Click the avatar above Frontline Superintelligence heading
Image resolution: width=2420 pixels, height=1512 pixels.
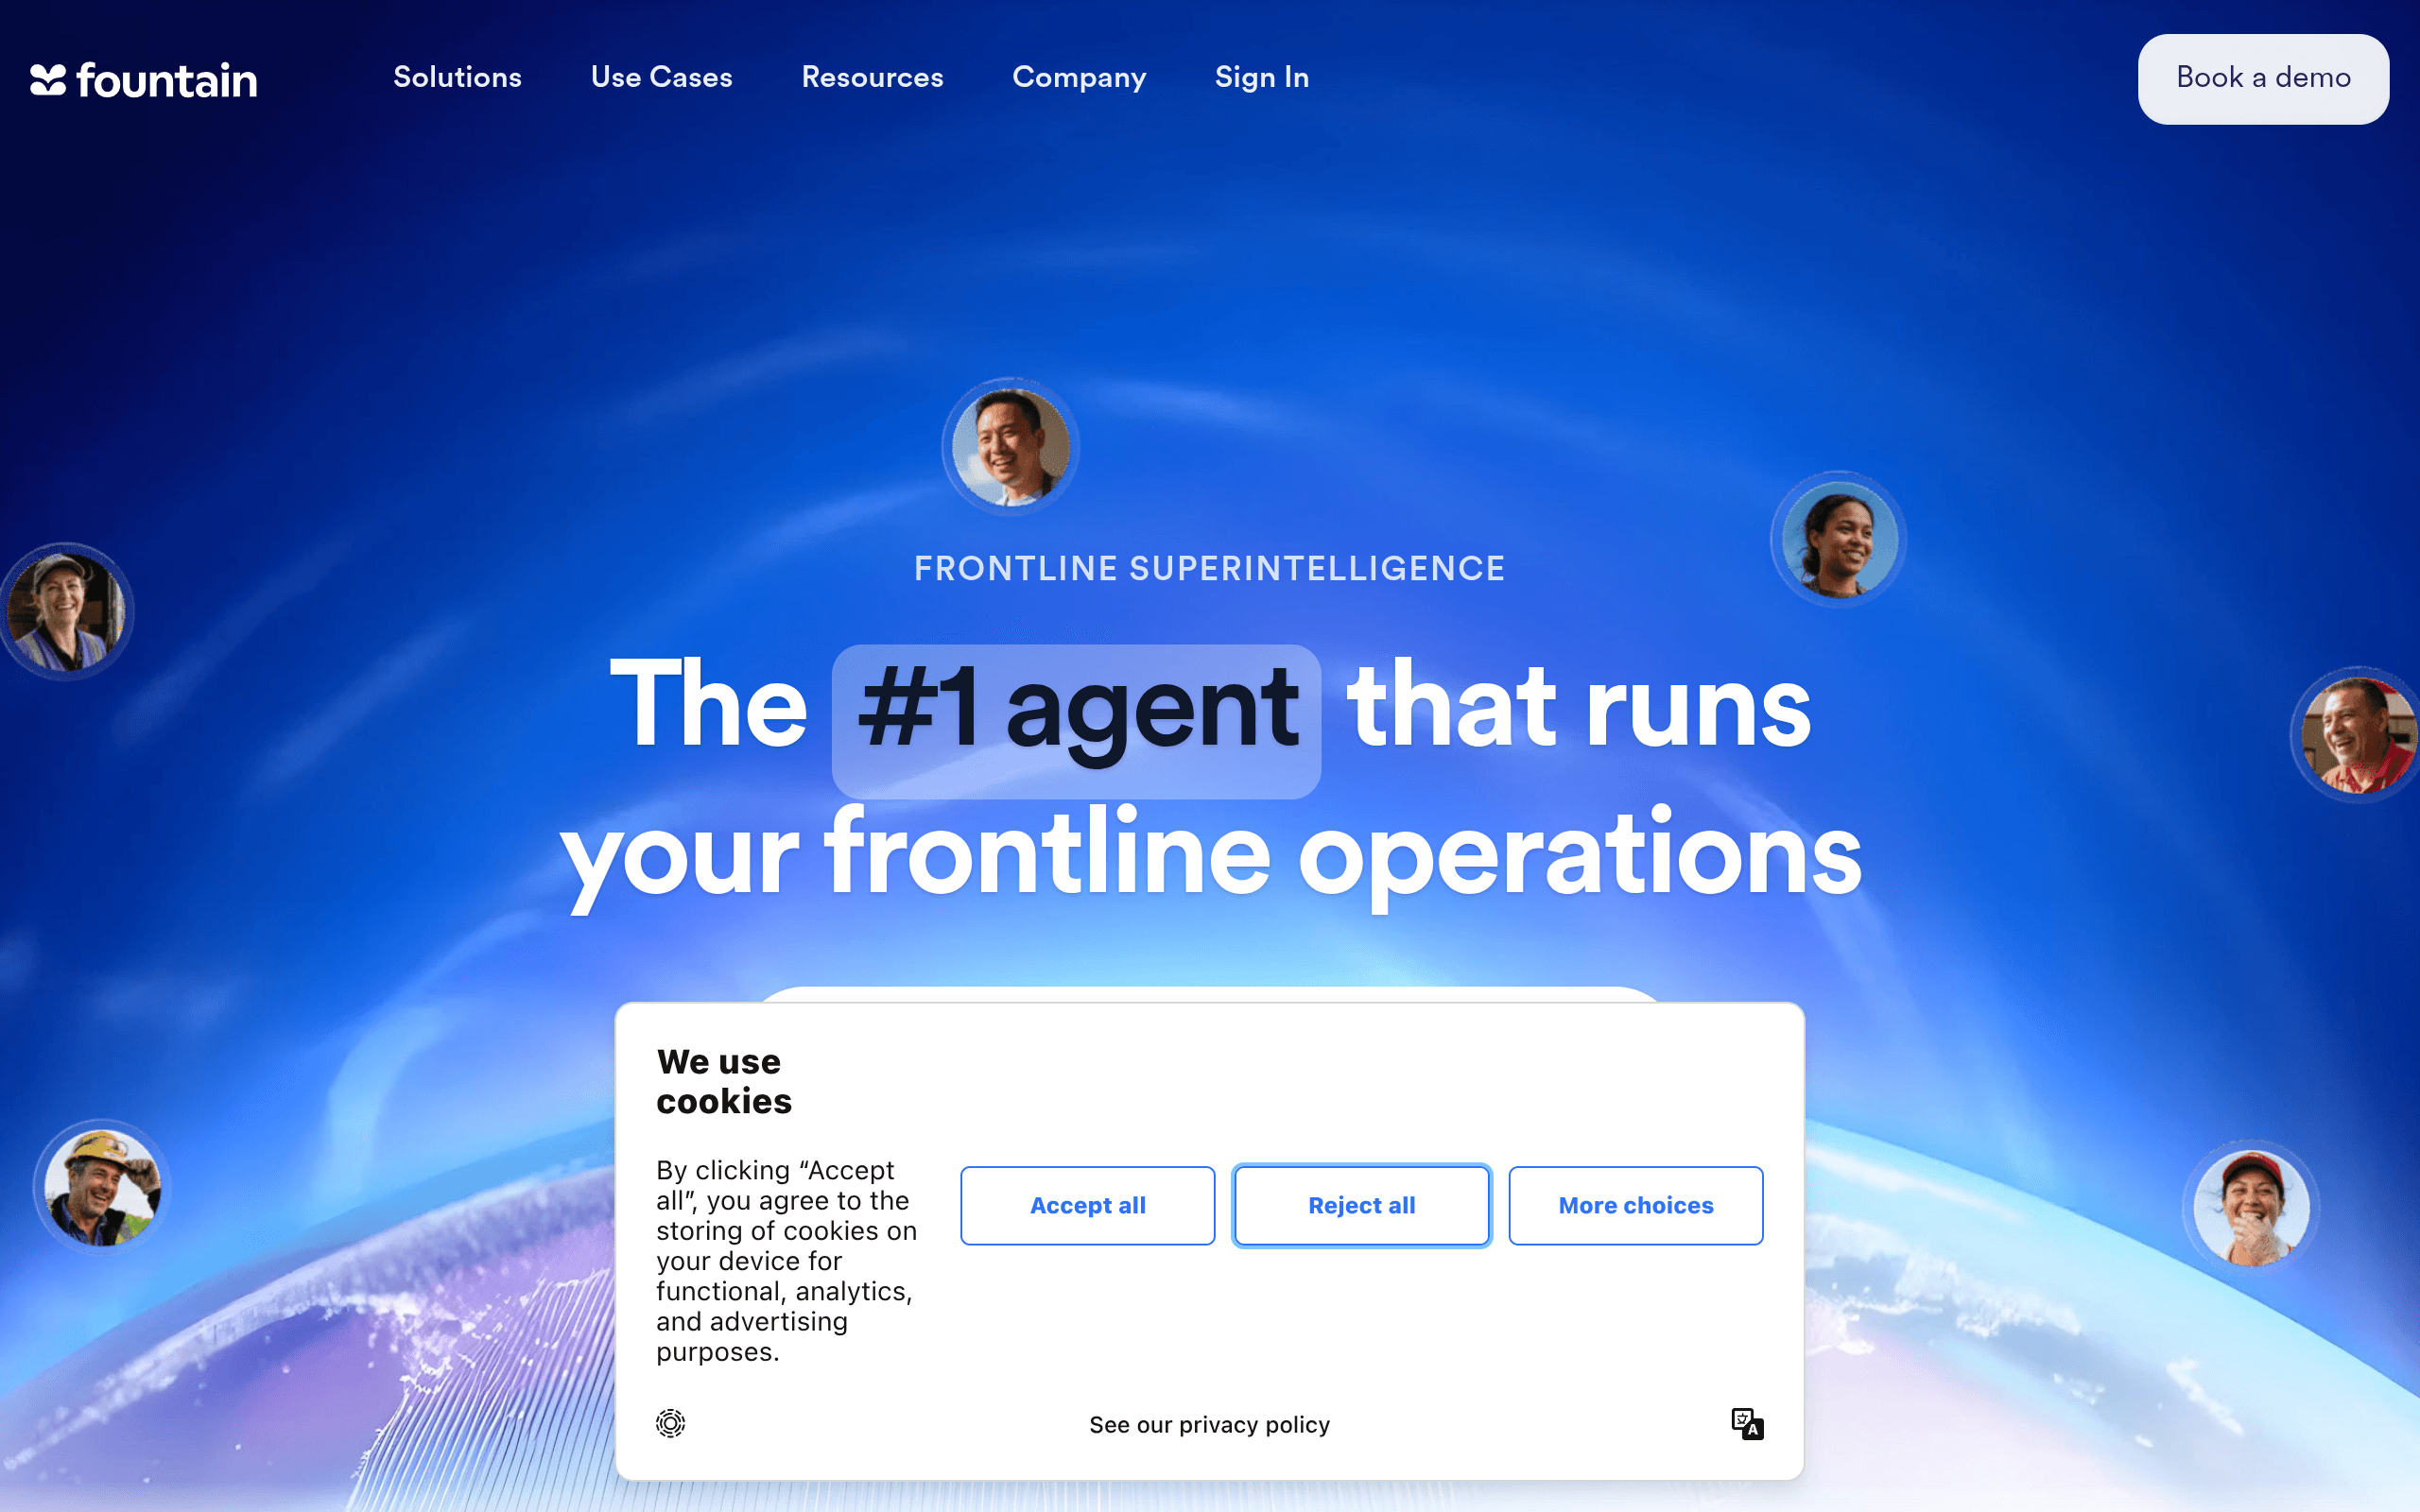pyautogui.click(x=1010, y=446)
